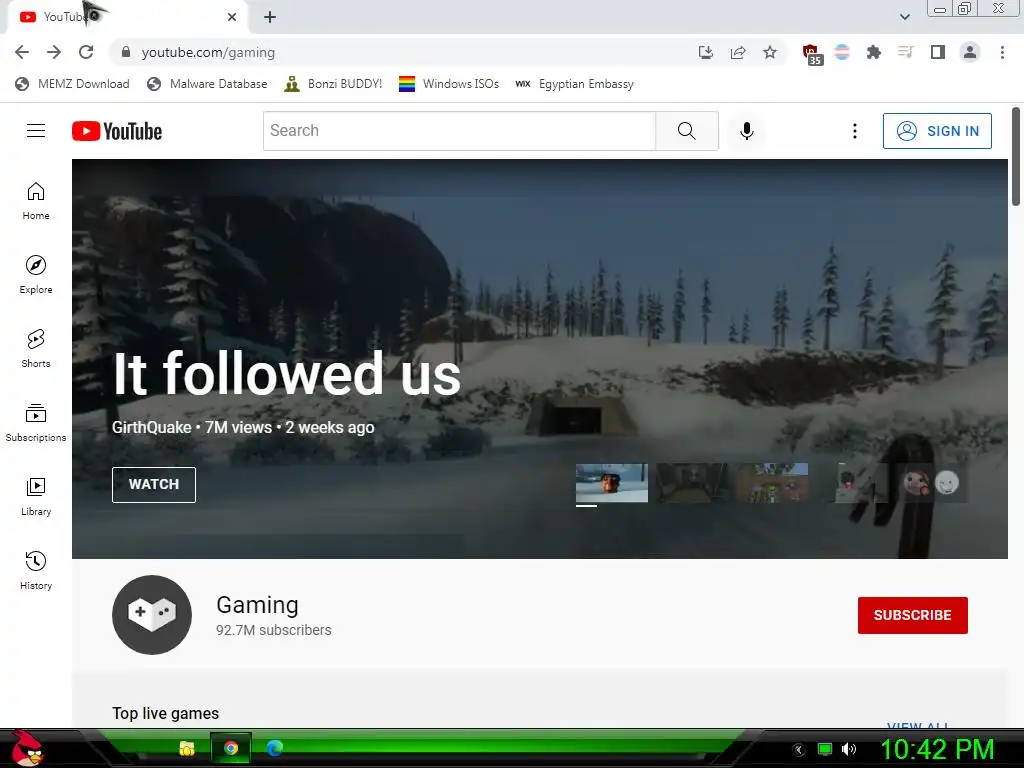1024x768 pixels.
Task: Click the install app icon in address bar
Action: pyautogui.click(x=705, y=52)
